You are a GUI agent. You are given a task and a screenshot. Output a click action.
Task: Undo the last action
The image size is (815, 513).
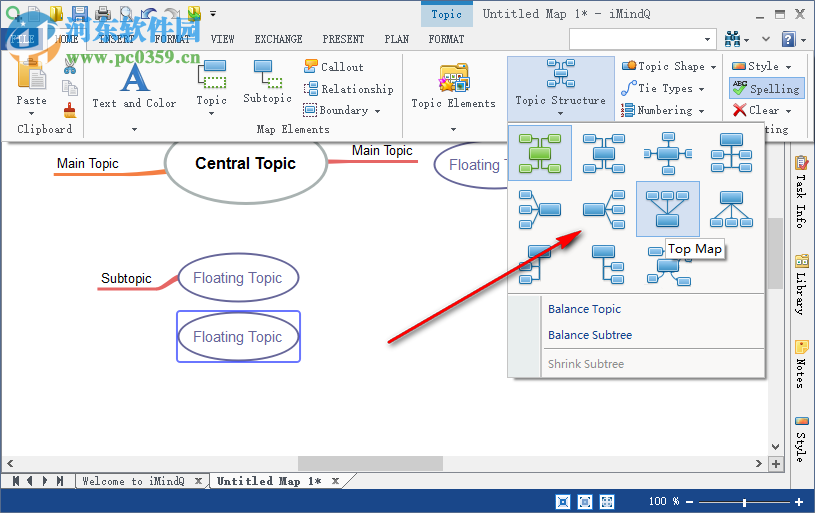(x=149, y=14)
